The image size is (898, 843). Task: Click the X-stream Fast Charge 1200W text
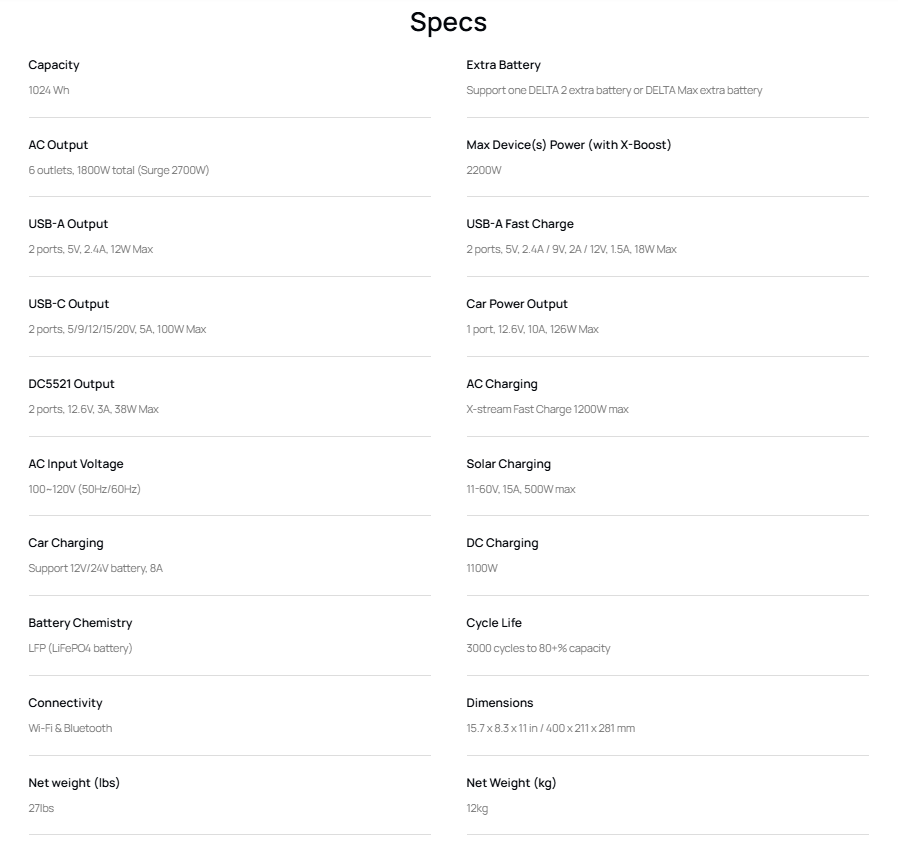tap(548, 409)
